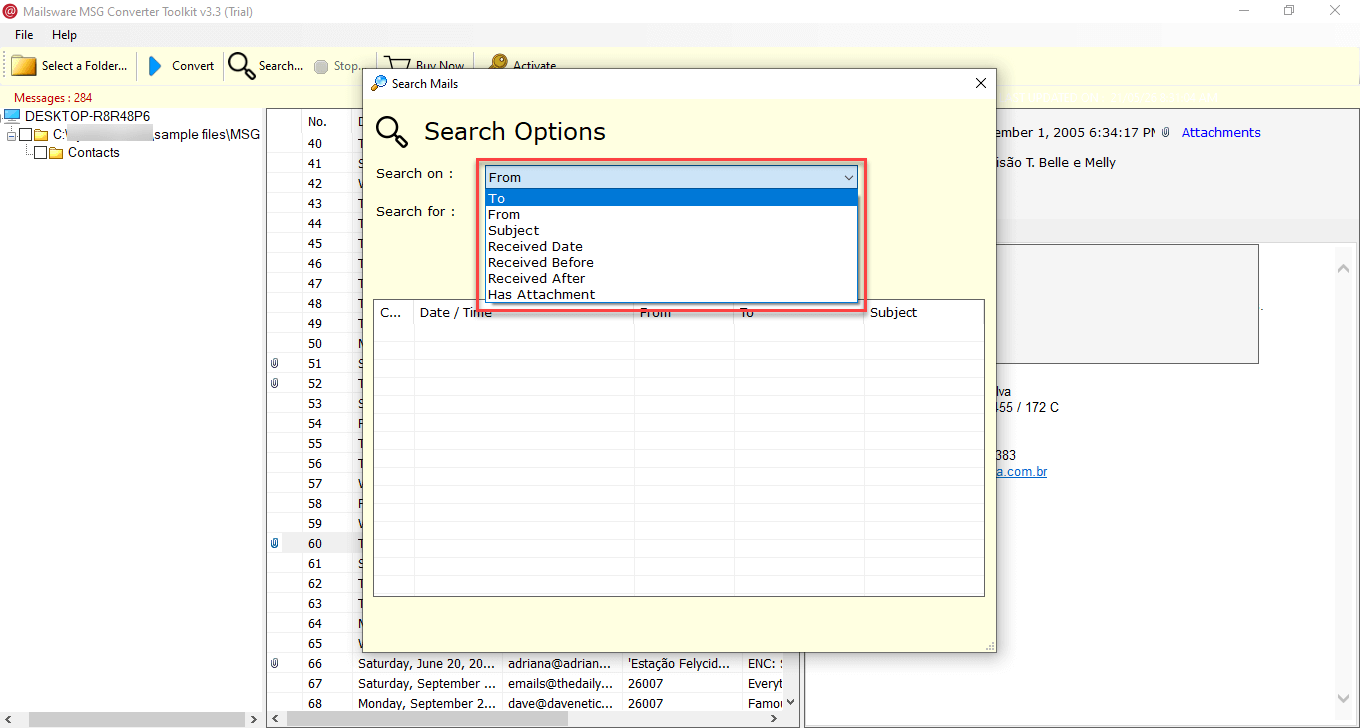Choose 'From' option in the dropdown list
This screenshot has height=728, width=1360.
pos(671,214)
